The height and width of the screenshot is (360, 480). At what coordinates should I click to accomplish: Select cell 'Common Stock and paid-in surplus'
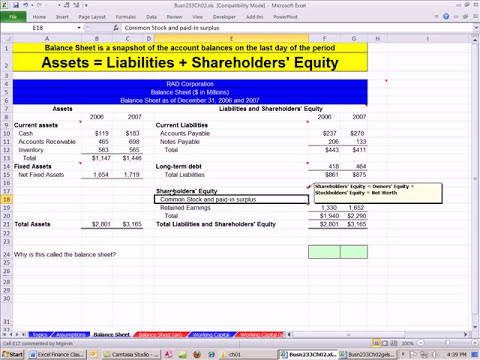[231, 199]
